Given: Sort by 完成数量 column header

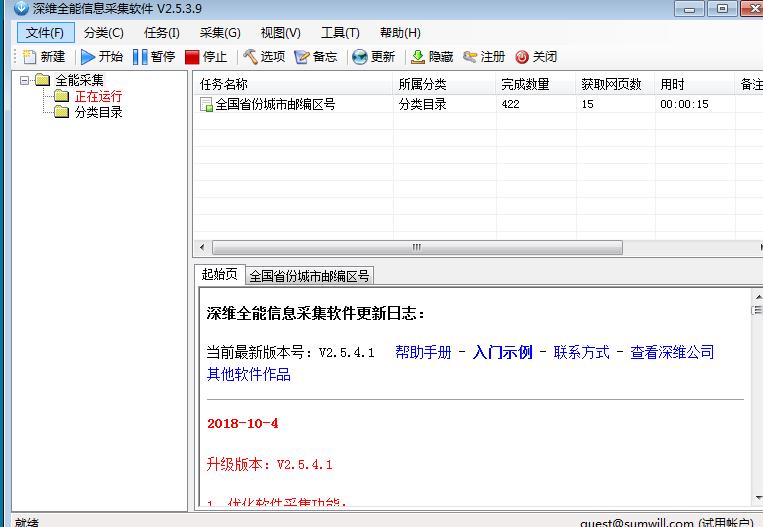Looking at the screenshot, I should 536,84.
